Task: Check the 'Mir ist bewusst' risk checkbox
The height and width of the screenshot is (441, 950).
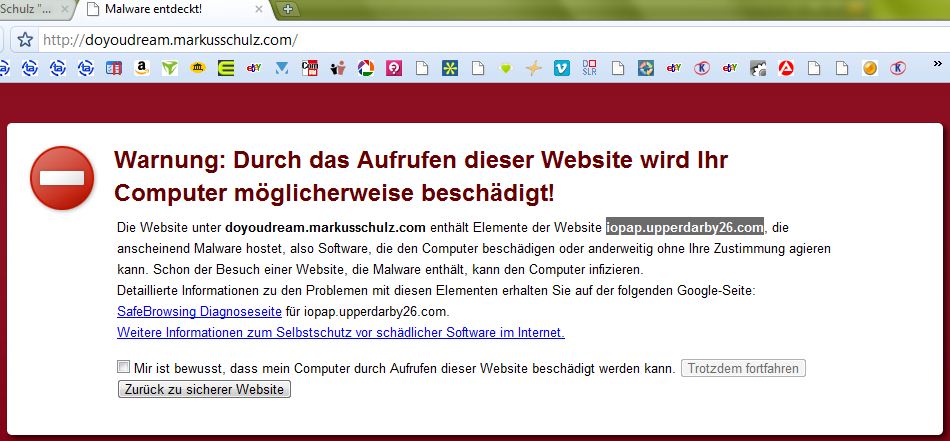Action: 123,367
